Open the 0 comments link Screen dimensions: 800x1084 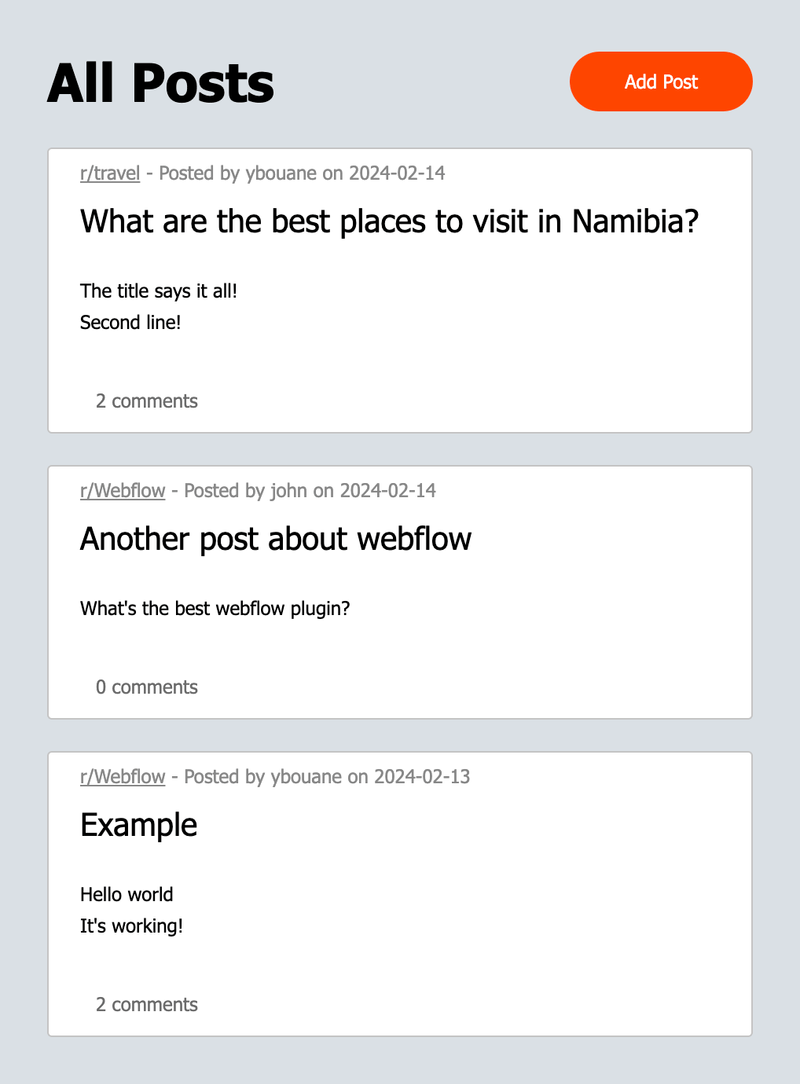point(147,687)
